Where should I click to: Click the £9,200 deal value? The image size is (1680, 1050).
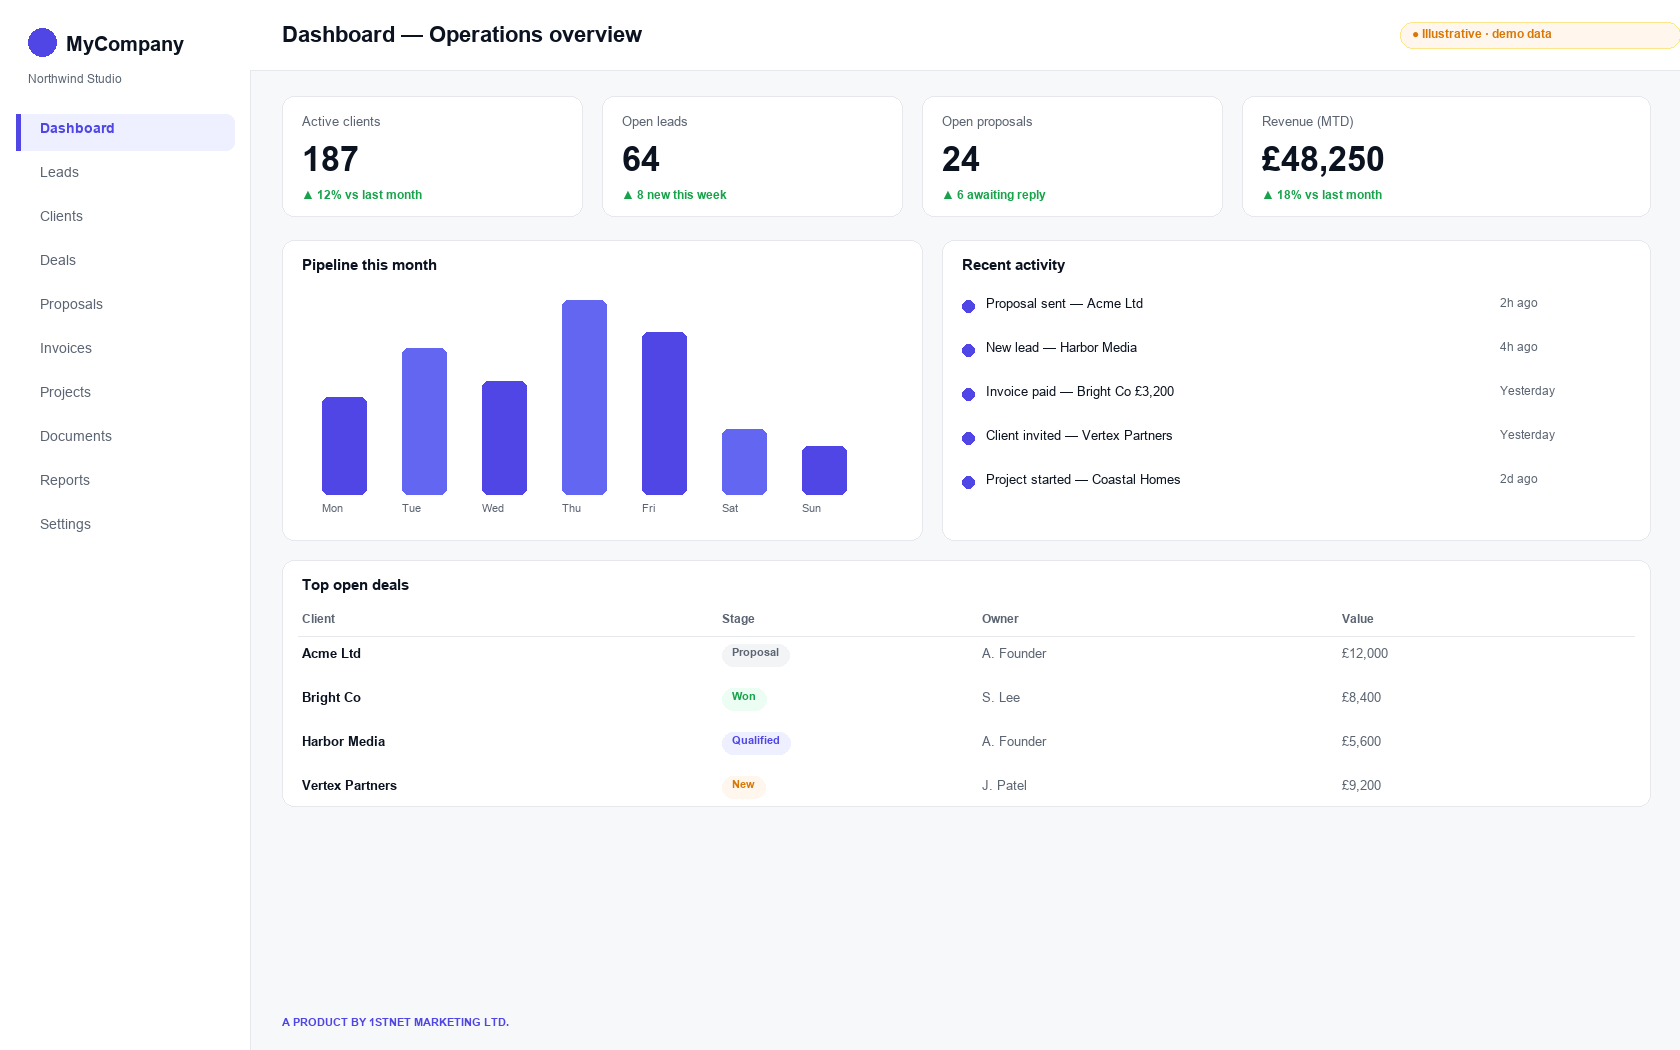[x=1361, y=786]
